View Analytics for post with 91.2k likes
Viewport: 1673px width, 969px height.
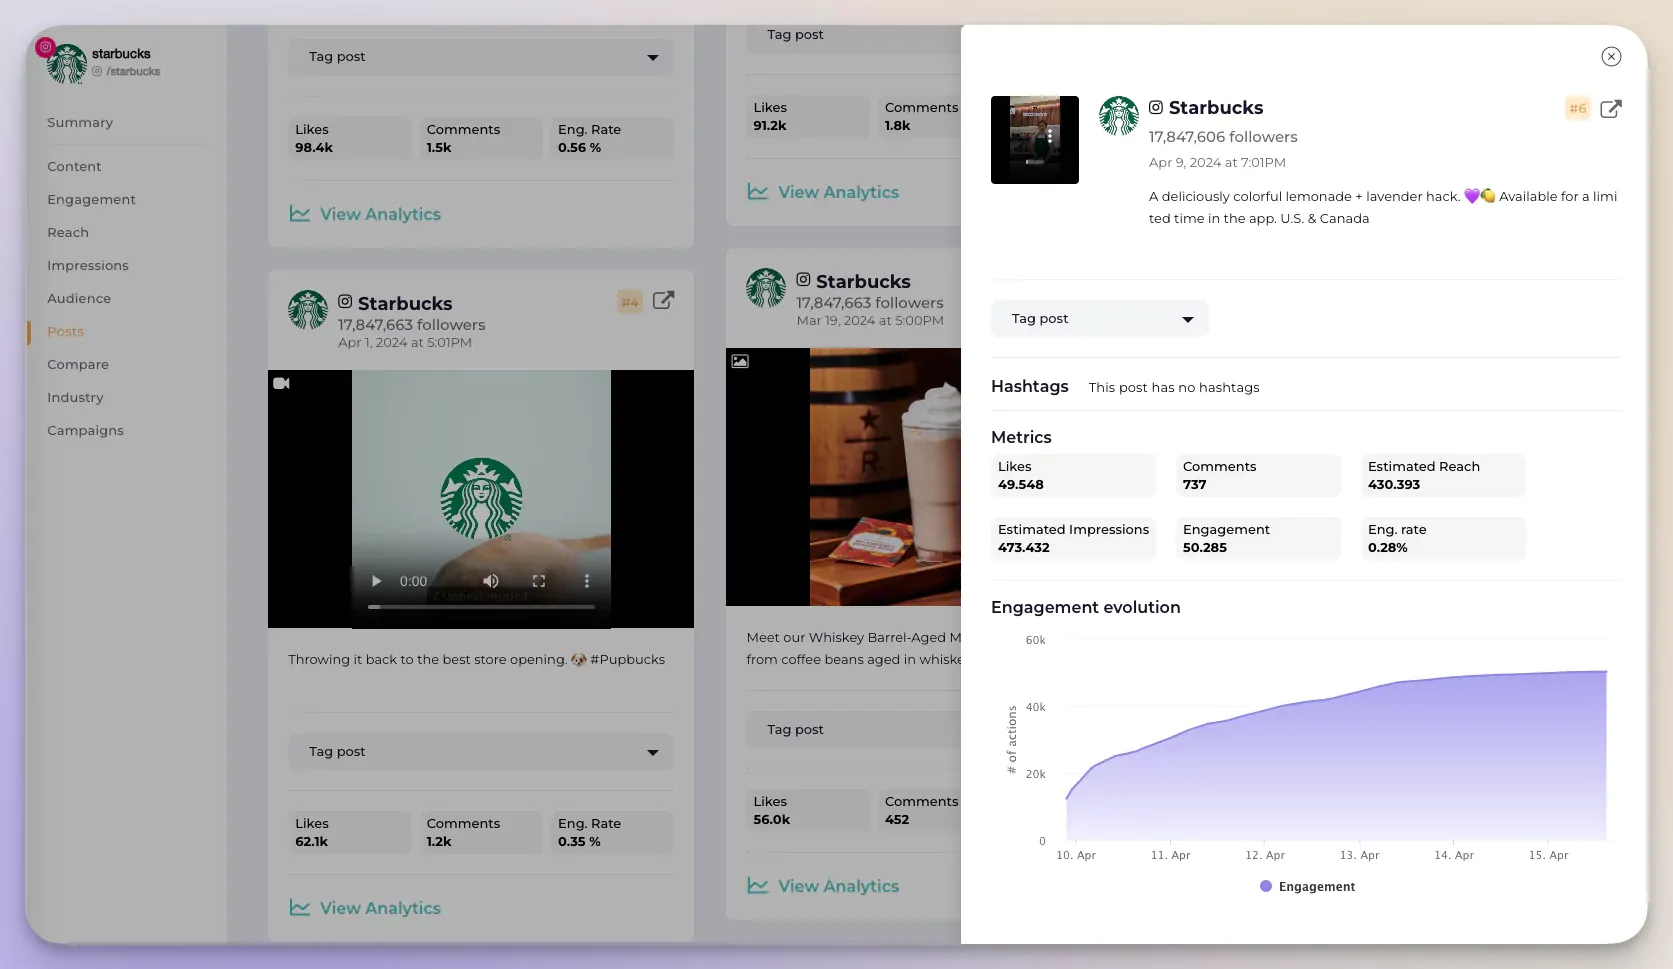pos(823,192)
